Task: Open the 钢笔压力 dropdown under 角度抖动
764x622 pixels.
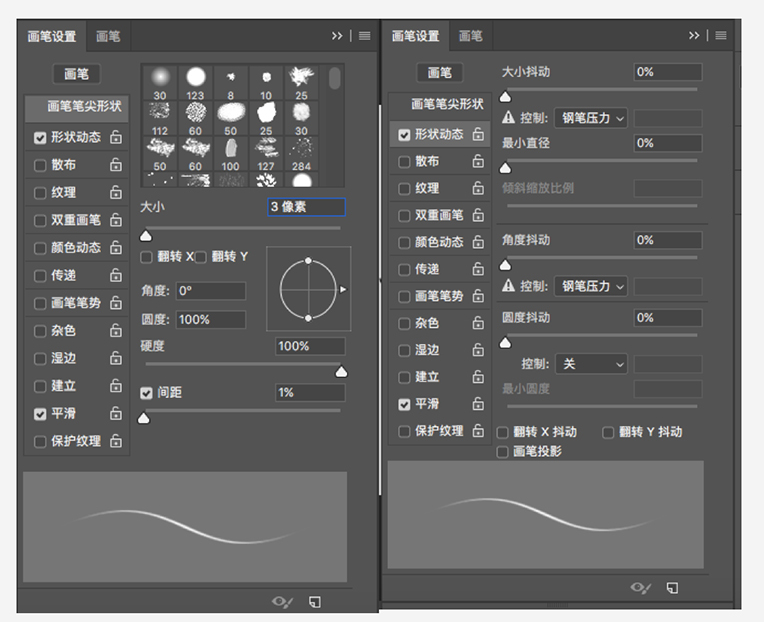Action: (591, 287)
